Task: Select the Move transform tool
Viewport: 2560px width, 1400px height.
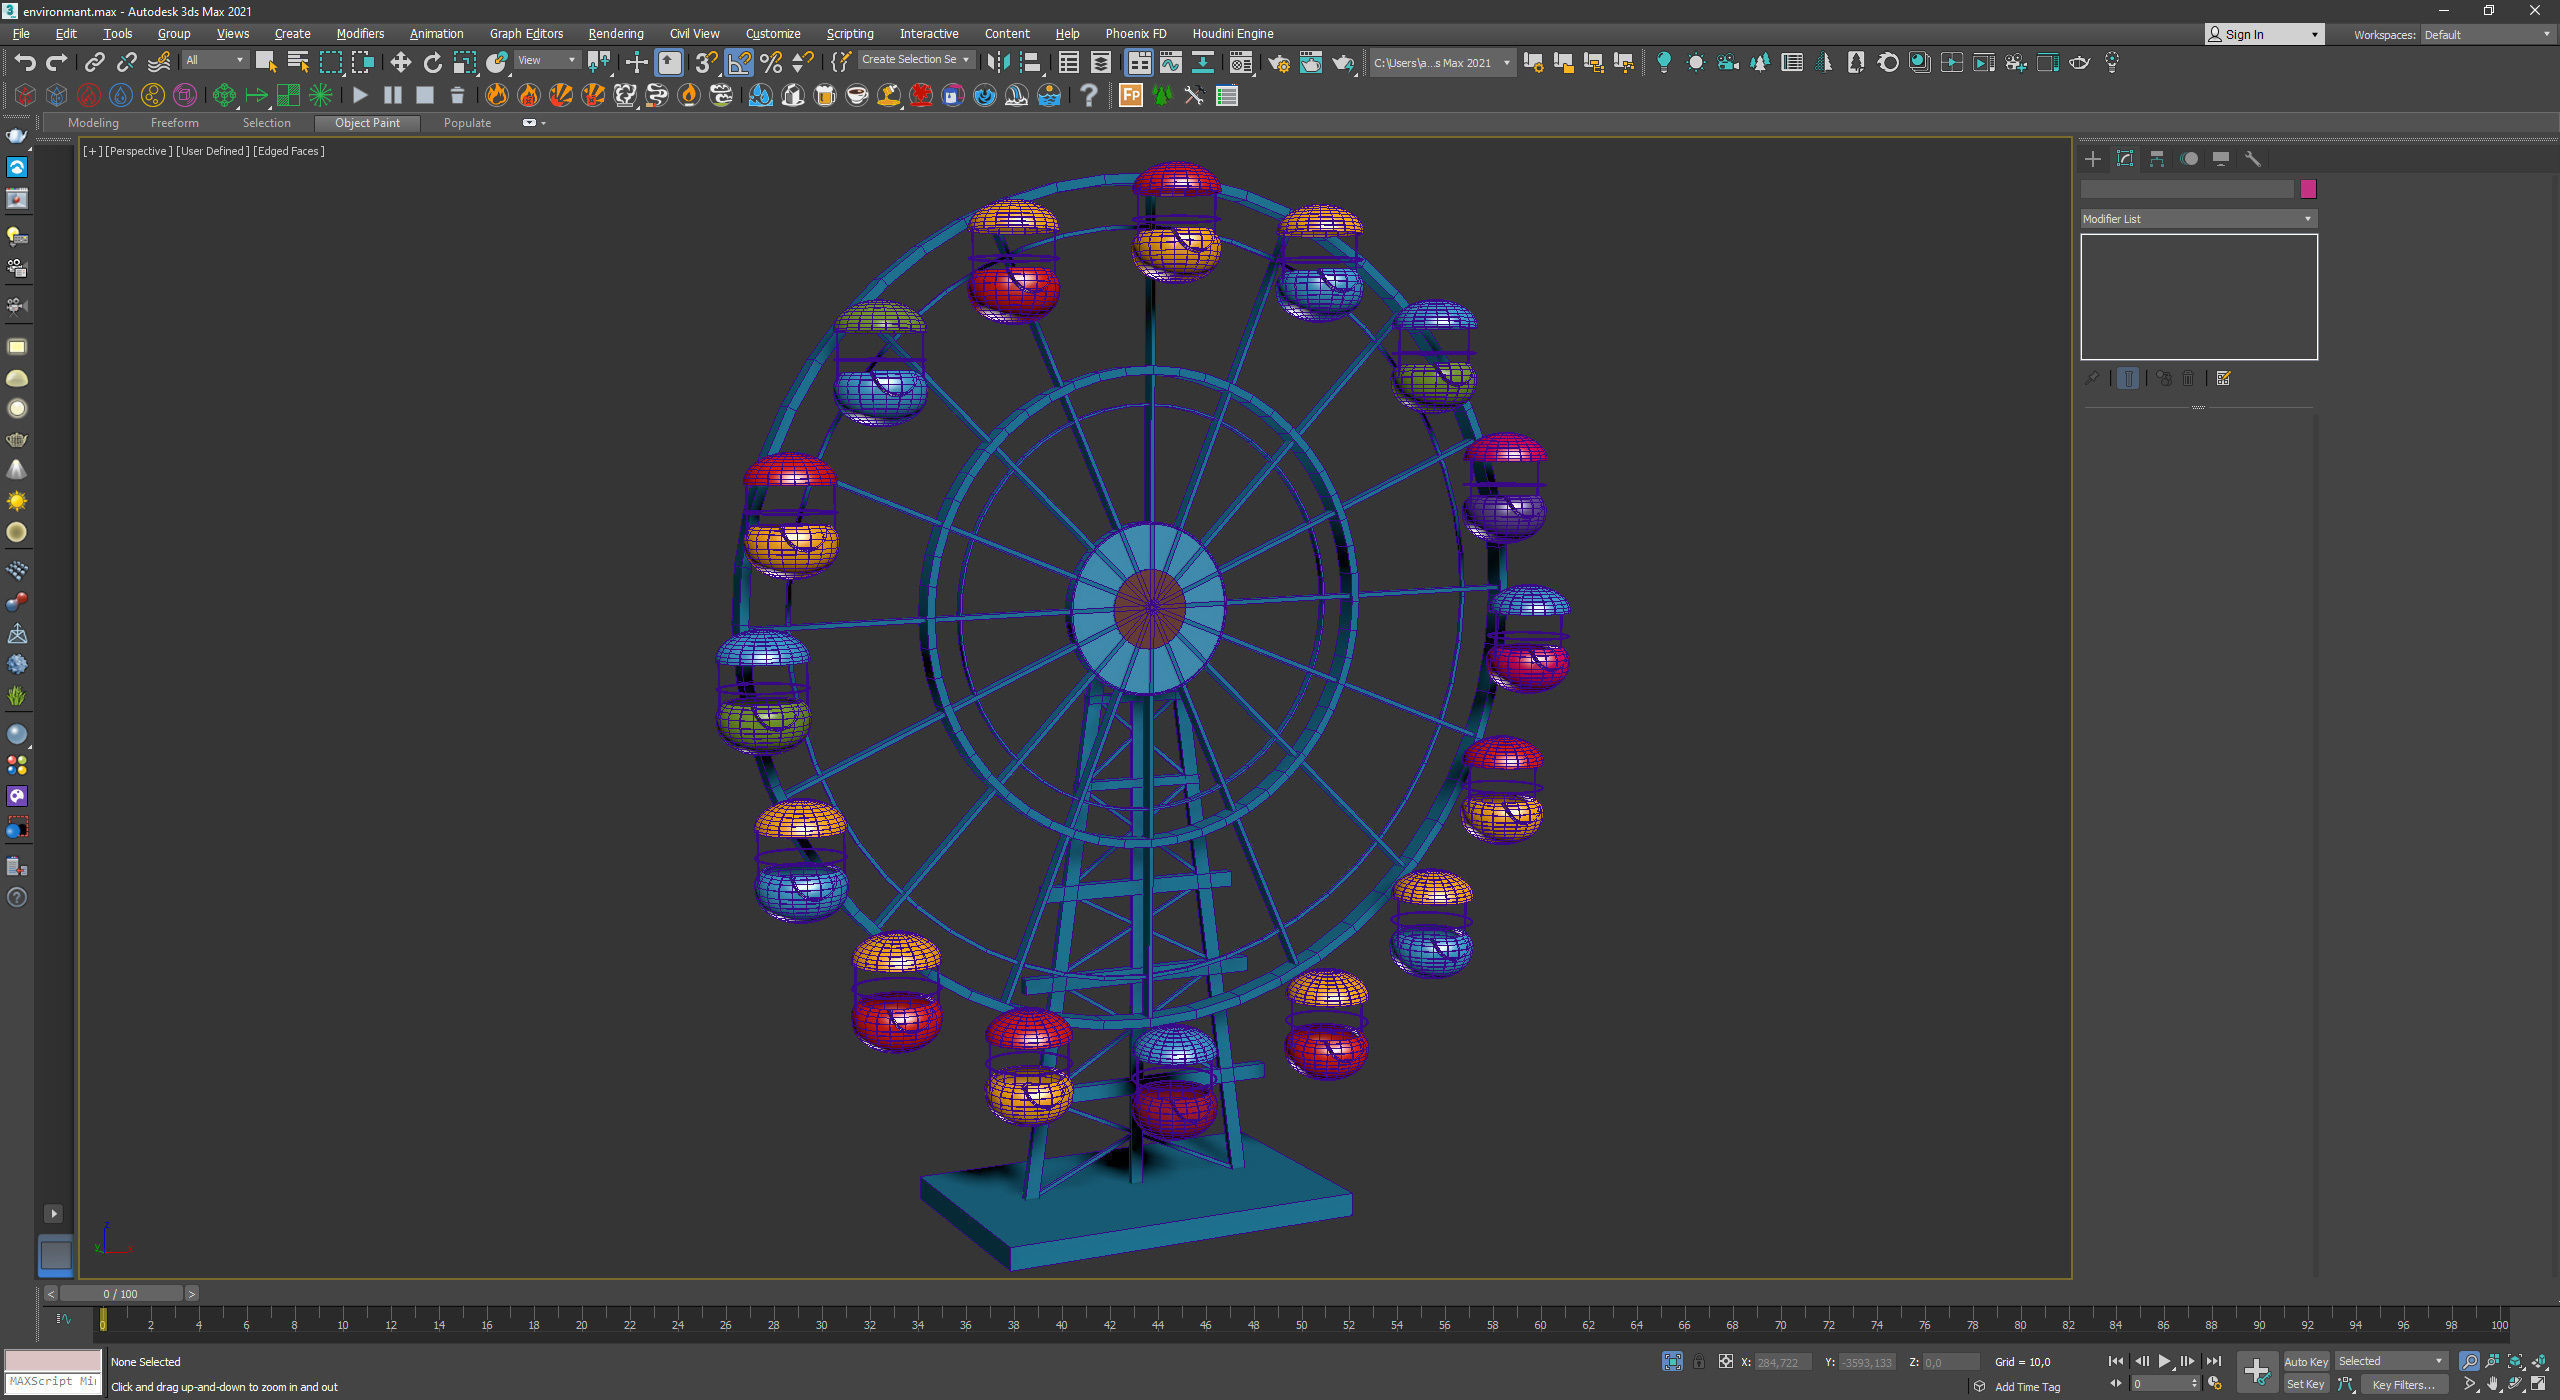Action: (x=400, y=63)
